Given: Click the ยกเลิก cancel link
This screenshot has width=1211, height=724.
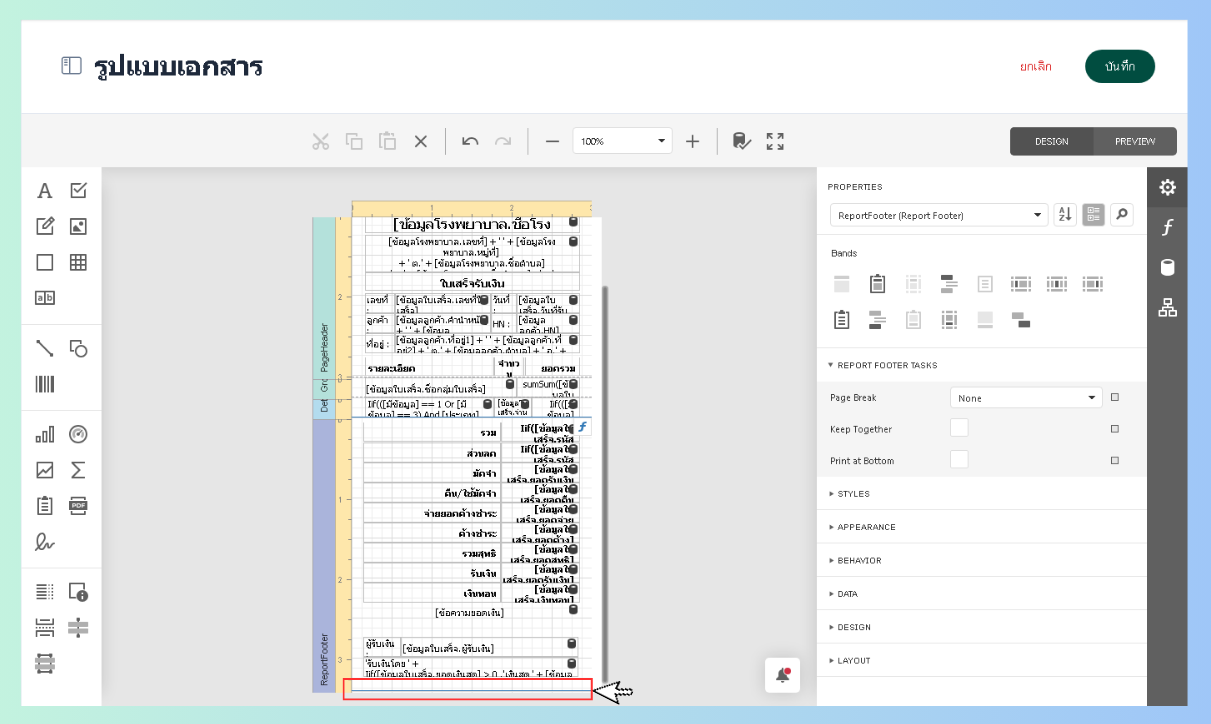Looking at the screenshot, I should pos(1036,67).
